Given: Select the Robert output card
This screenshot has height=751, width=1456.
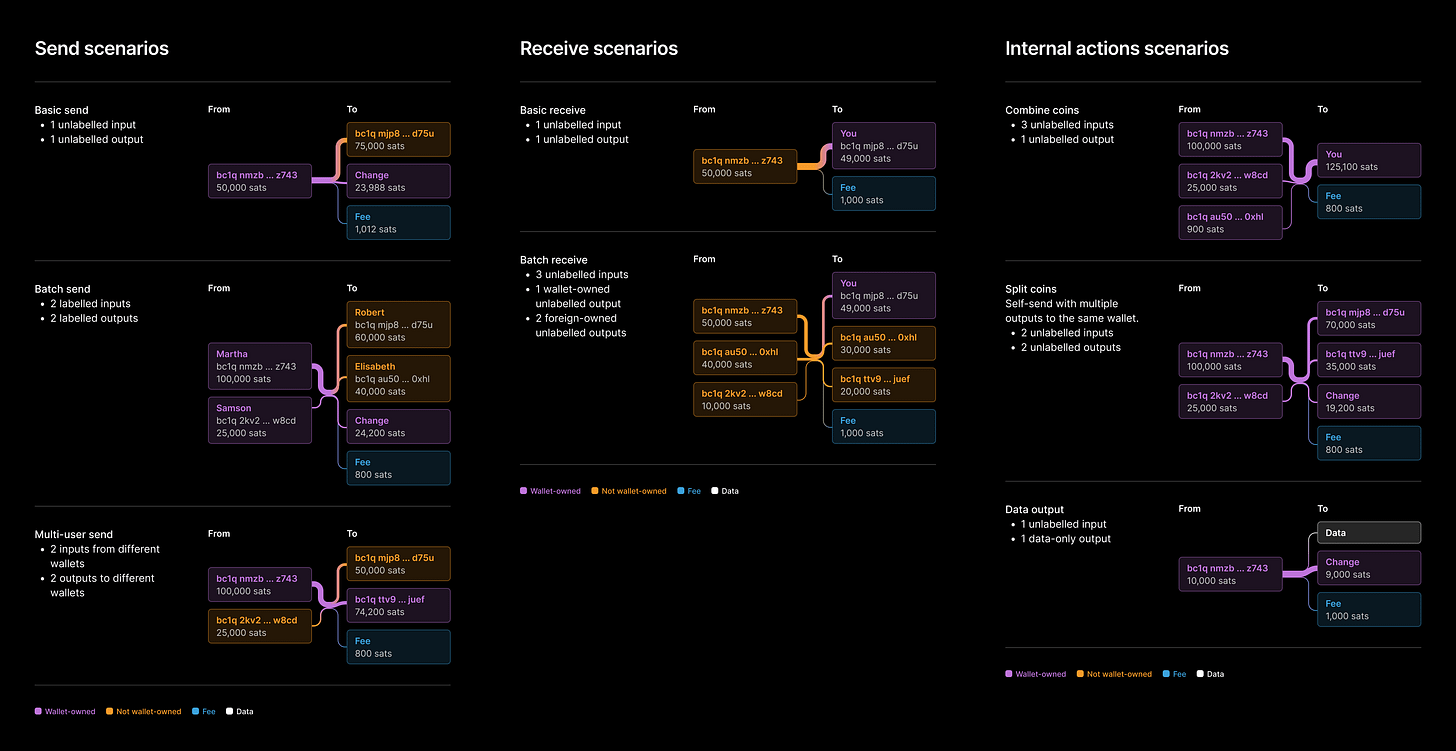Looking at the screenshot, I should click(x=399, y=325).
